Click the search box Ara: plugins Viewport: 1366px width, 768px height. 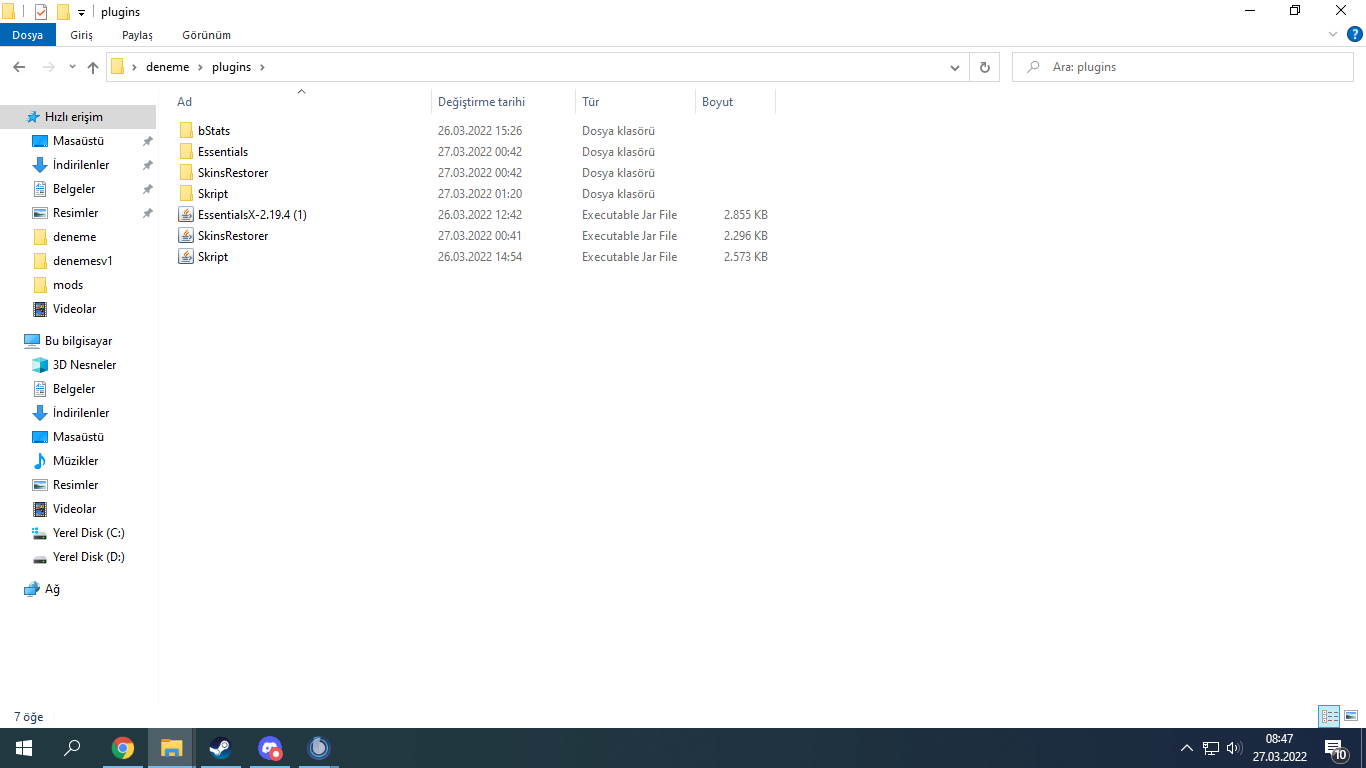(x=1183, y=67)
